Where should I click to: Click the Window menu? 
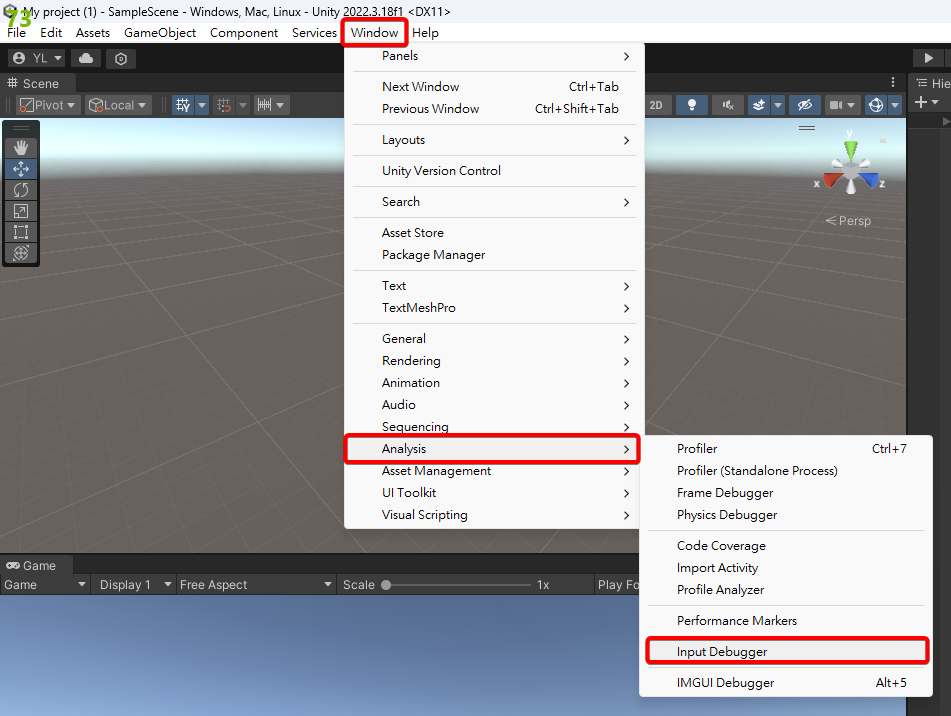click(x=374, y=33)
